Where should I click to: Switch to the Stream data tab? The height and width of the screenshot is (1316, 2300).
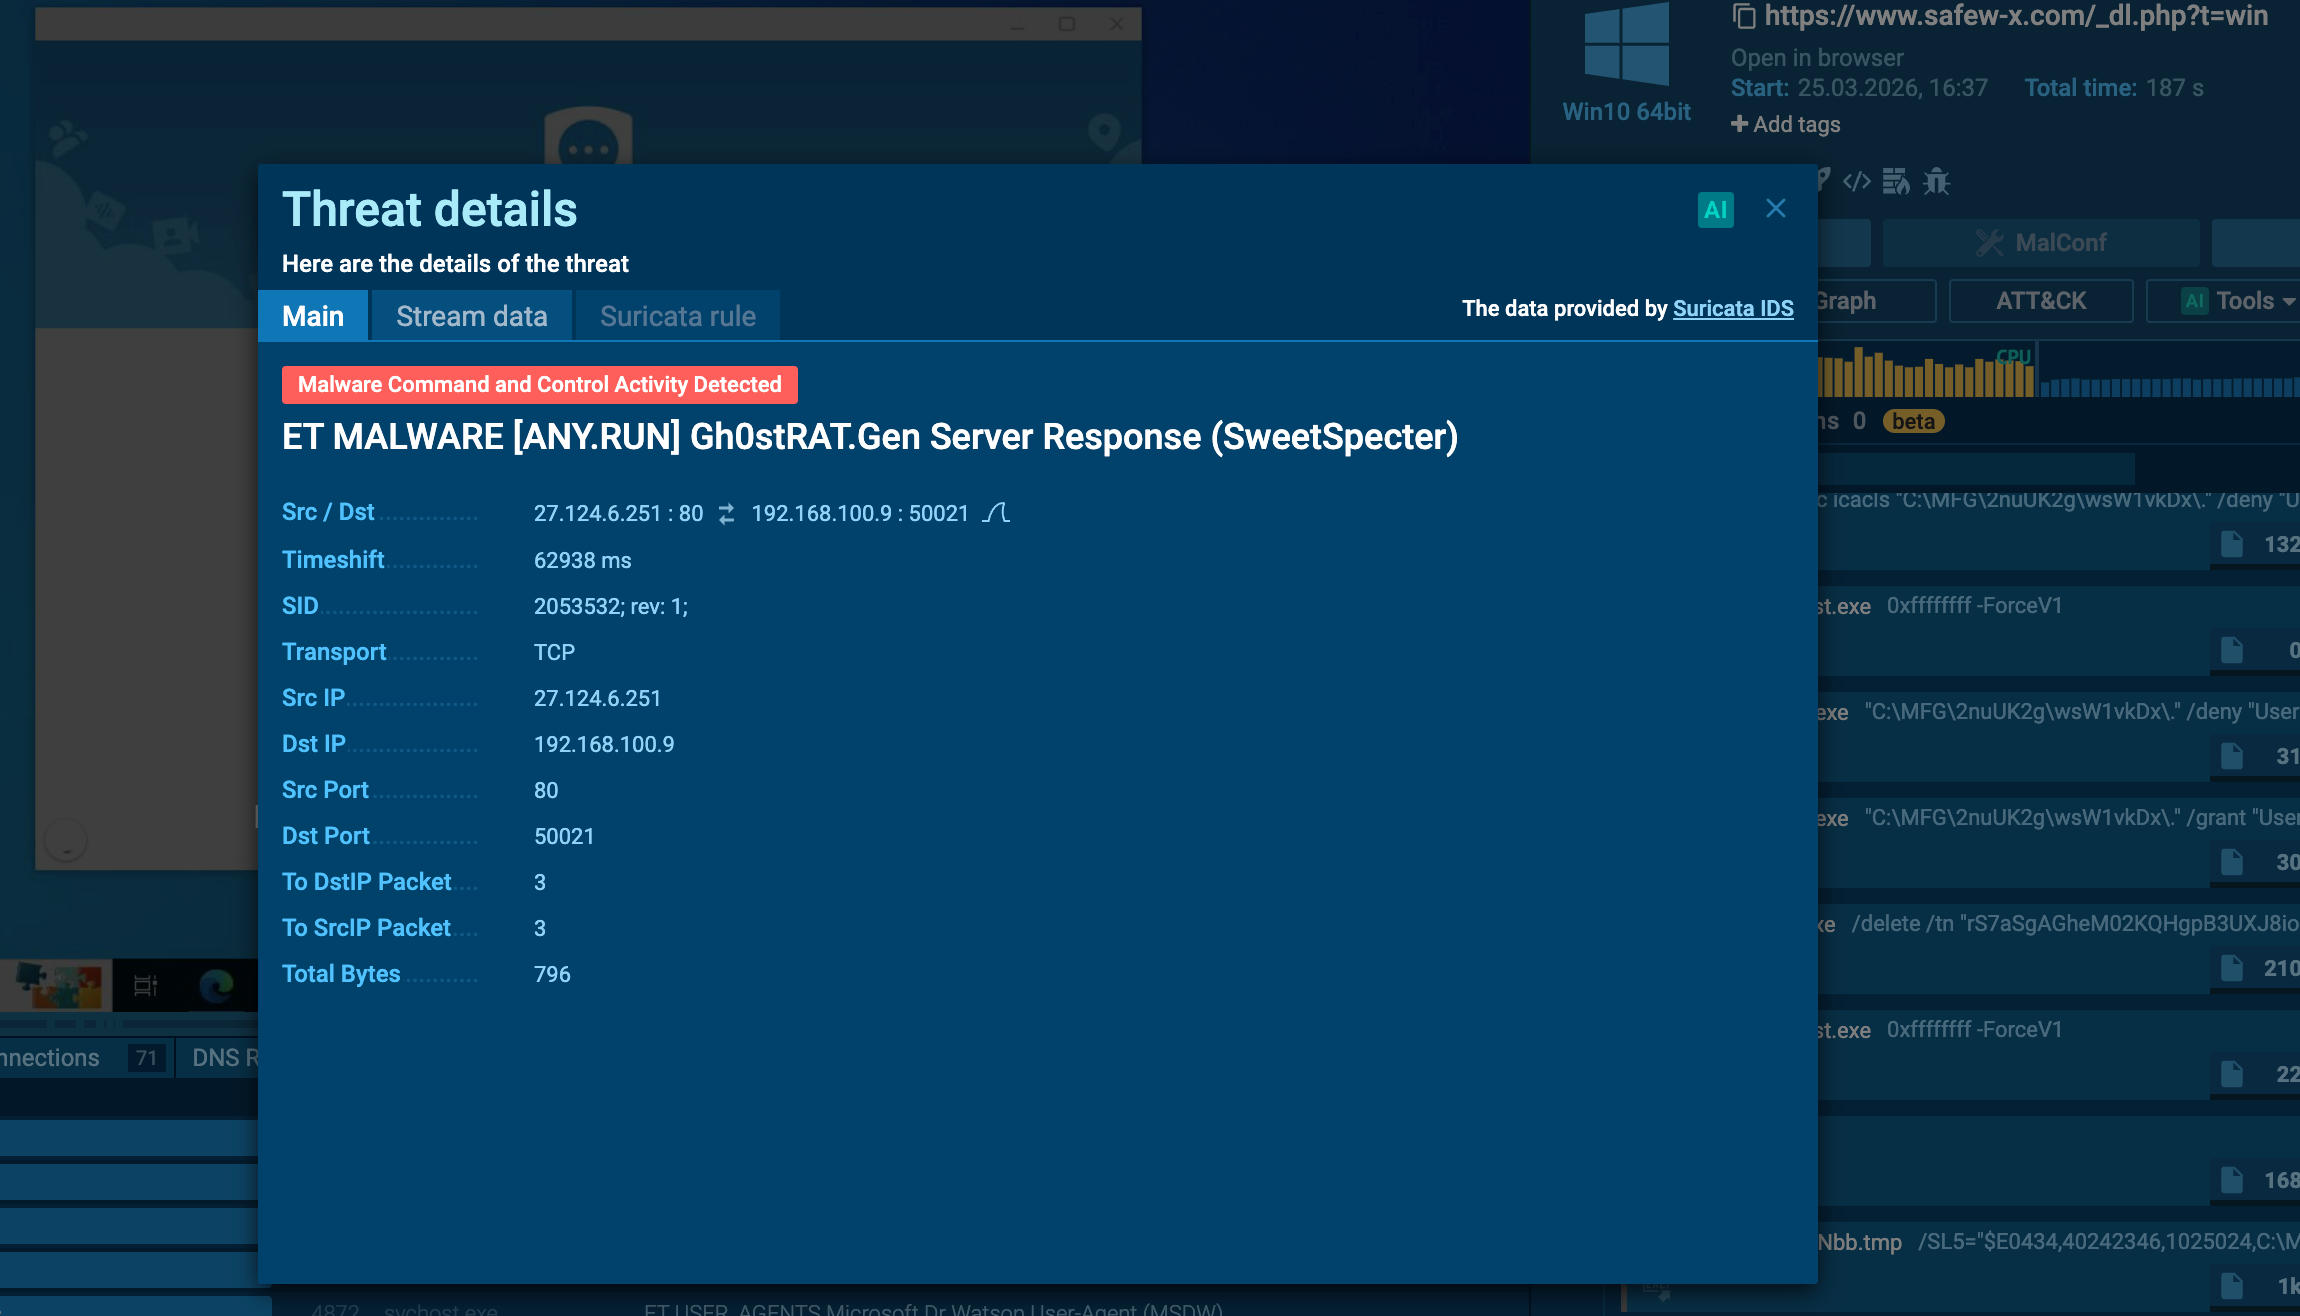point(471,316)
